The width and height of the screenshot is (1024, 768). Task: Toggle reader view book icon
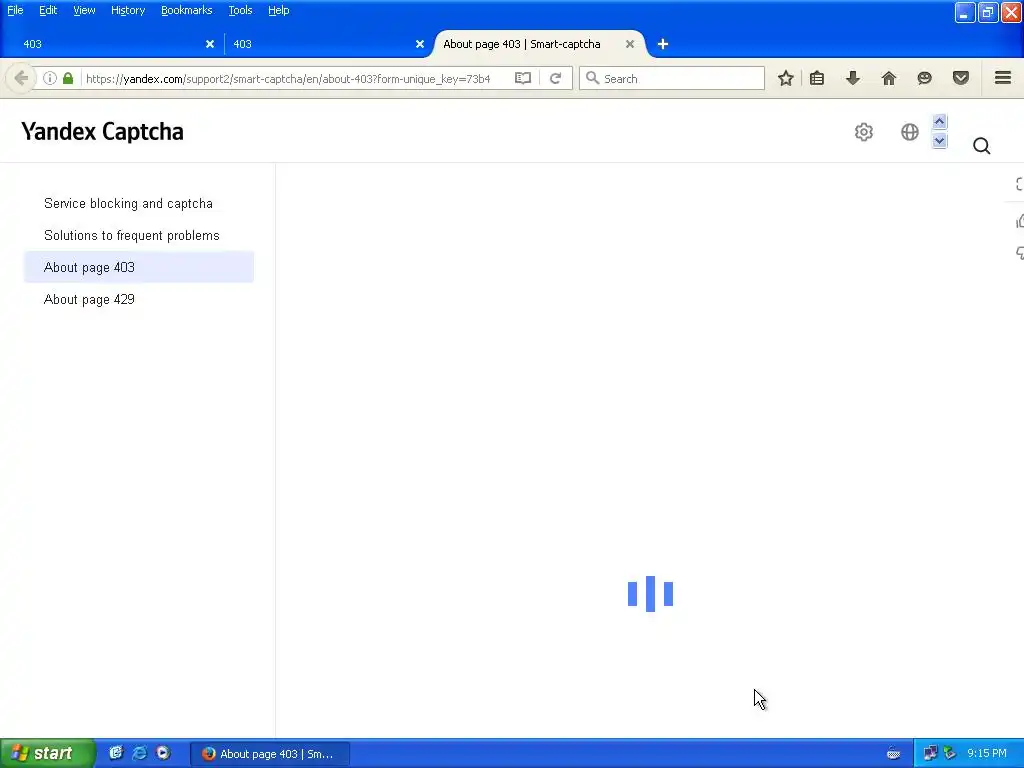(522, 78)
